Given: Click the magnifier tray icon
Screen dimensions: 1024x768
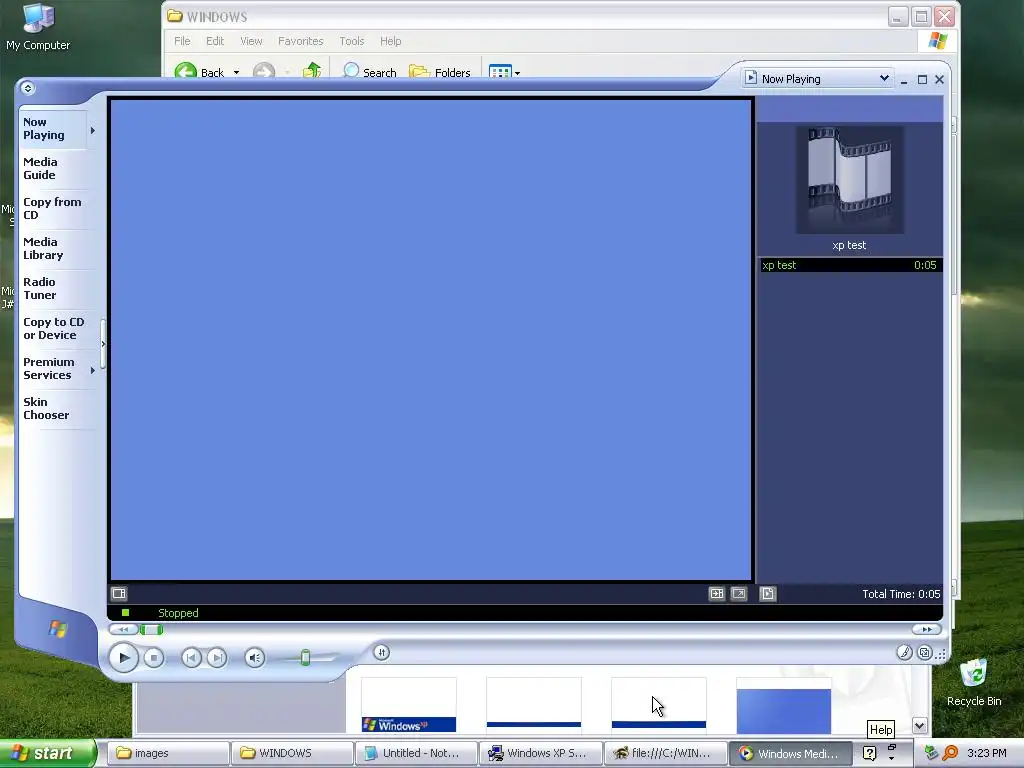Looking at the screenshot, I should (950, 753).
